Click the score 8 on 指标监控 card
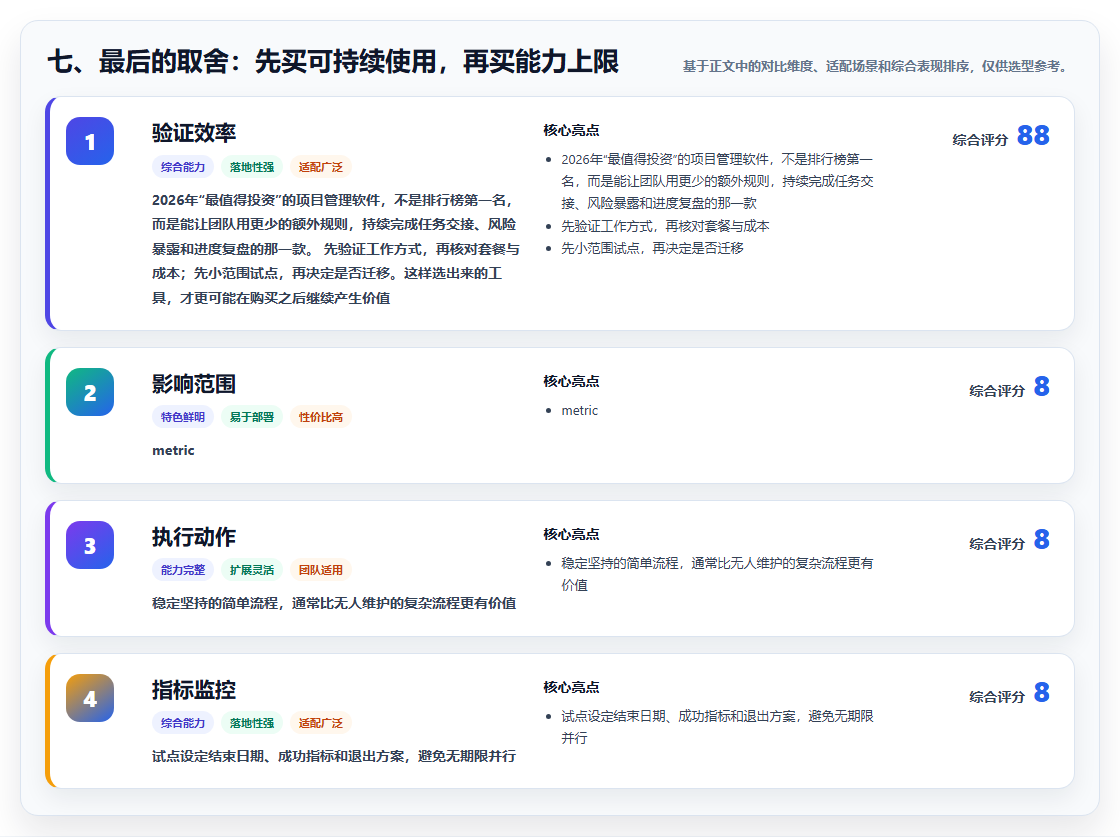The width and height of the screenshot is (1120, 837). tap(1041, 692)
